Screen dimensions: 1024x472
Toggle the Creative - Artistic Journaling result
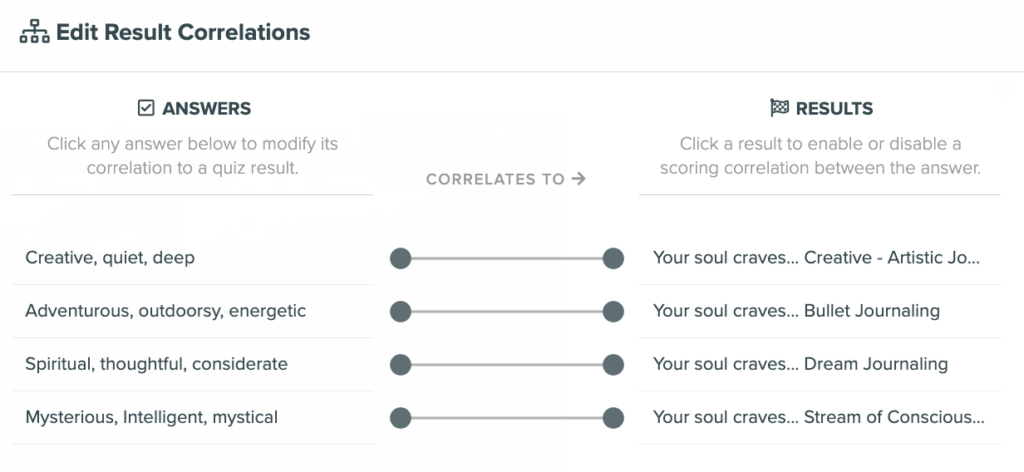pyautogui.click(x=820, y=258)
